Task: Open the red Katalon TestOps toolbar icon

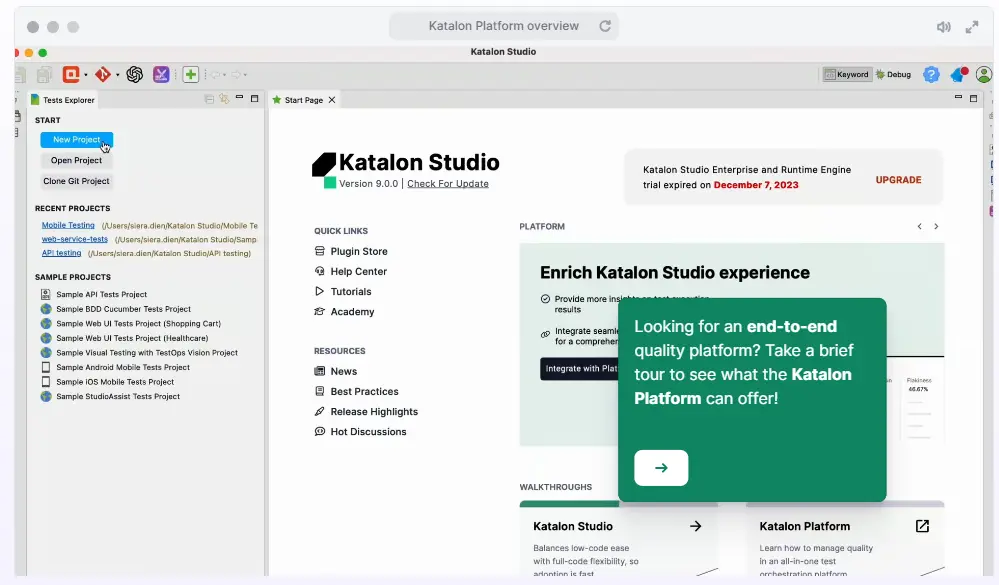Action: [x=71, y=75]
